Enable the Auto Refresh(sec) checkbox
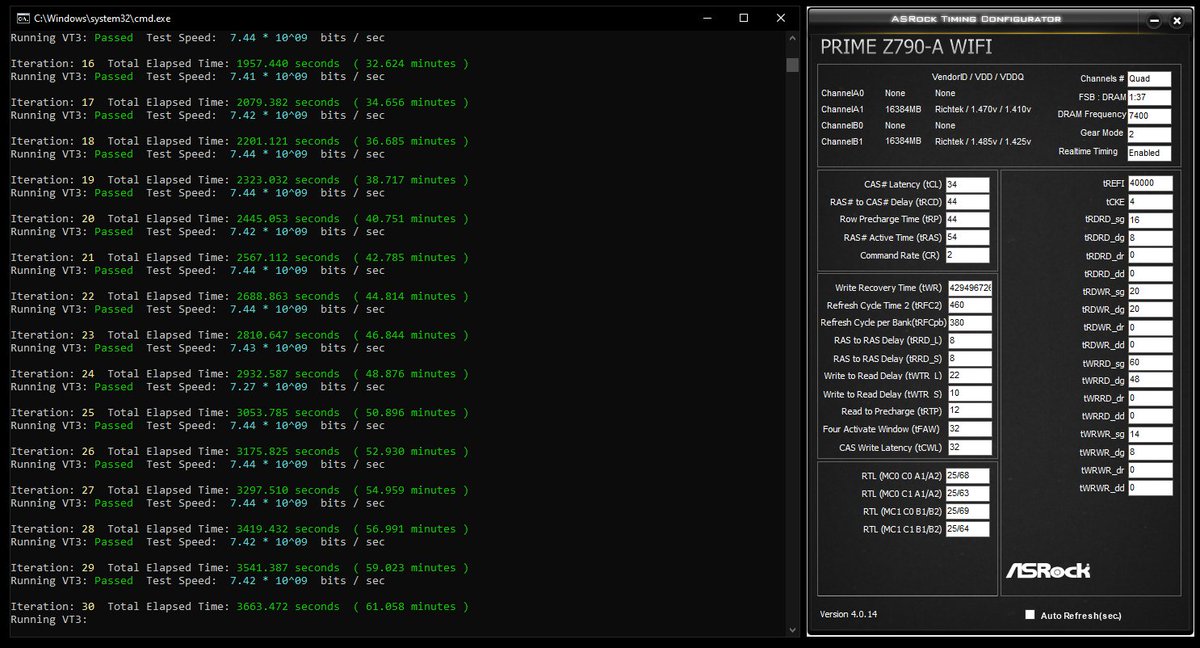The width and height of the screenshot is (1200, 648). (x=1030, y=615)
